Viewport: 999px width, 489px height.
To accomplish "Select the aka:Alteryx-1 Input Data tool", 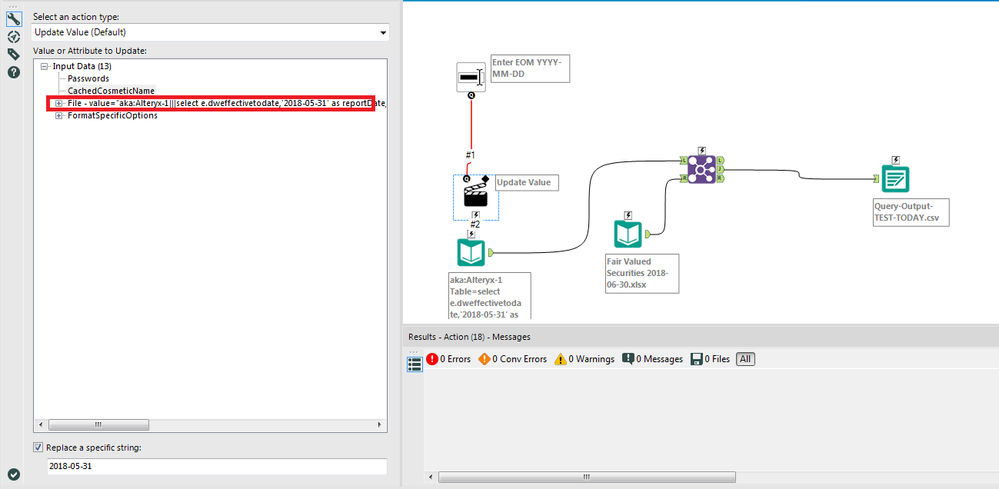I will (471, 253).
